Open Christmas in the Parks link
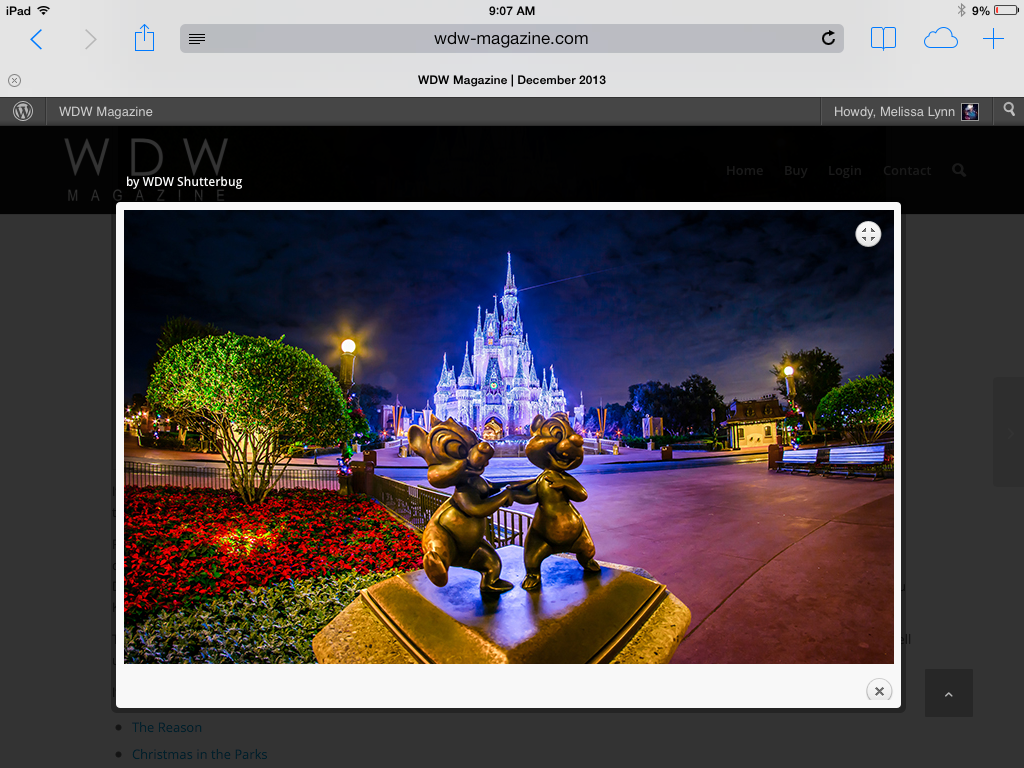The image size is (1024, 768). 199,754
